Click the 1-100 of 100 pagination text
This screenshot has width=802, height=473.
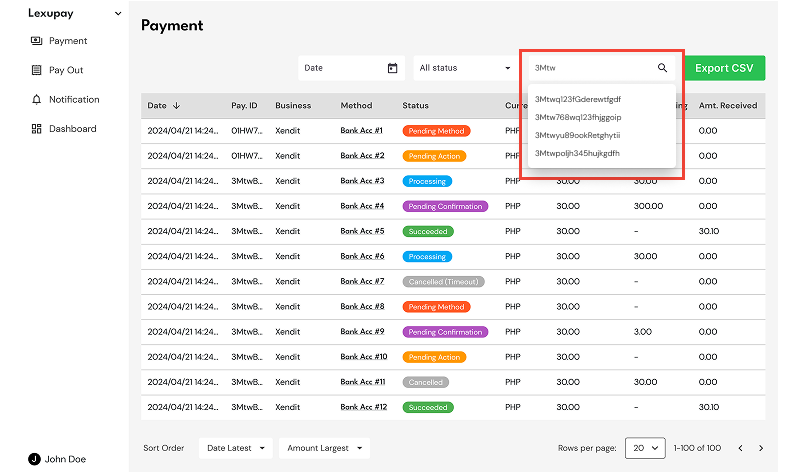697,448
